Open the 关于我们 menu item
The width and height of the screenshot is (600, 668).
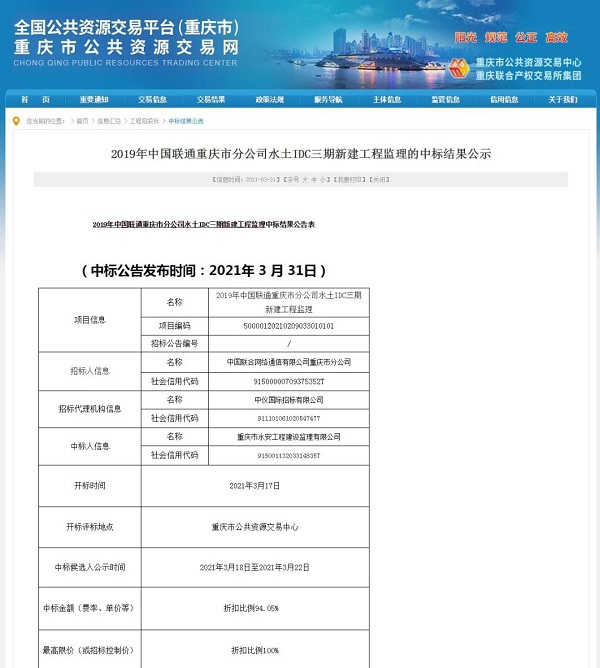click(562, 100)
